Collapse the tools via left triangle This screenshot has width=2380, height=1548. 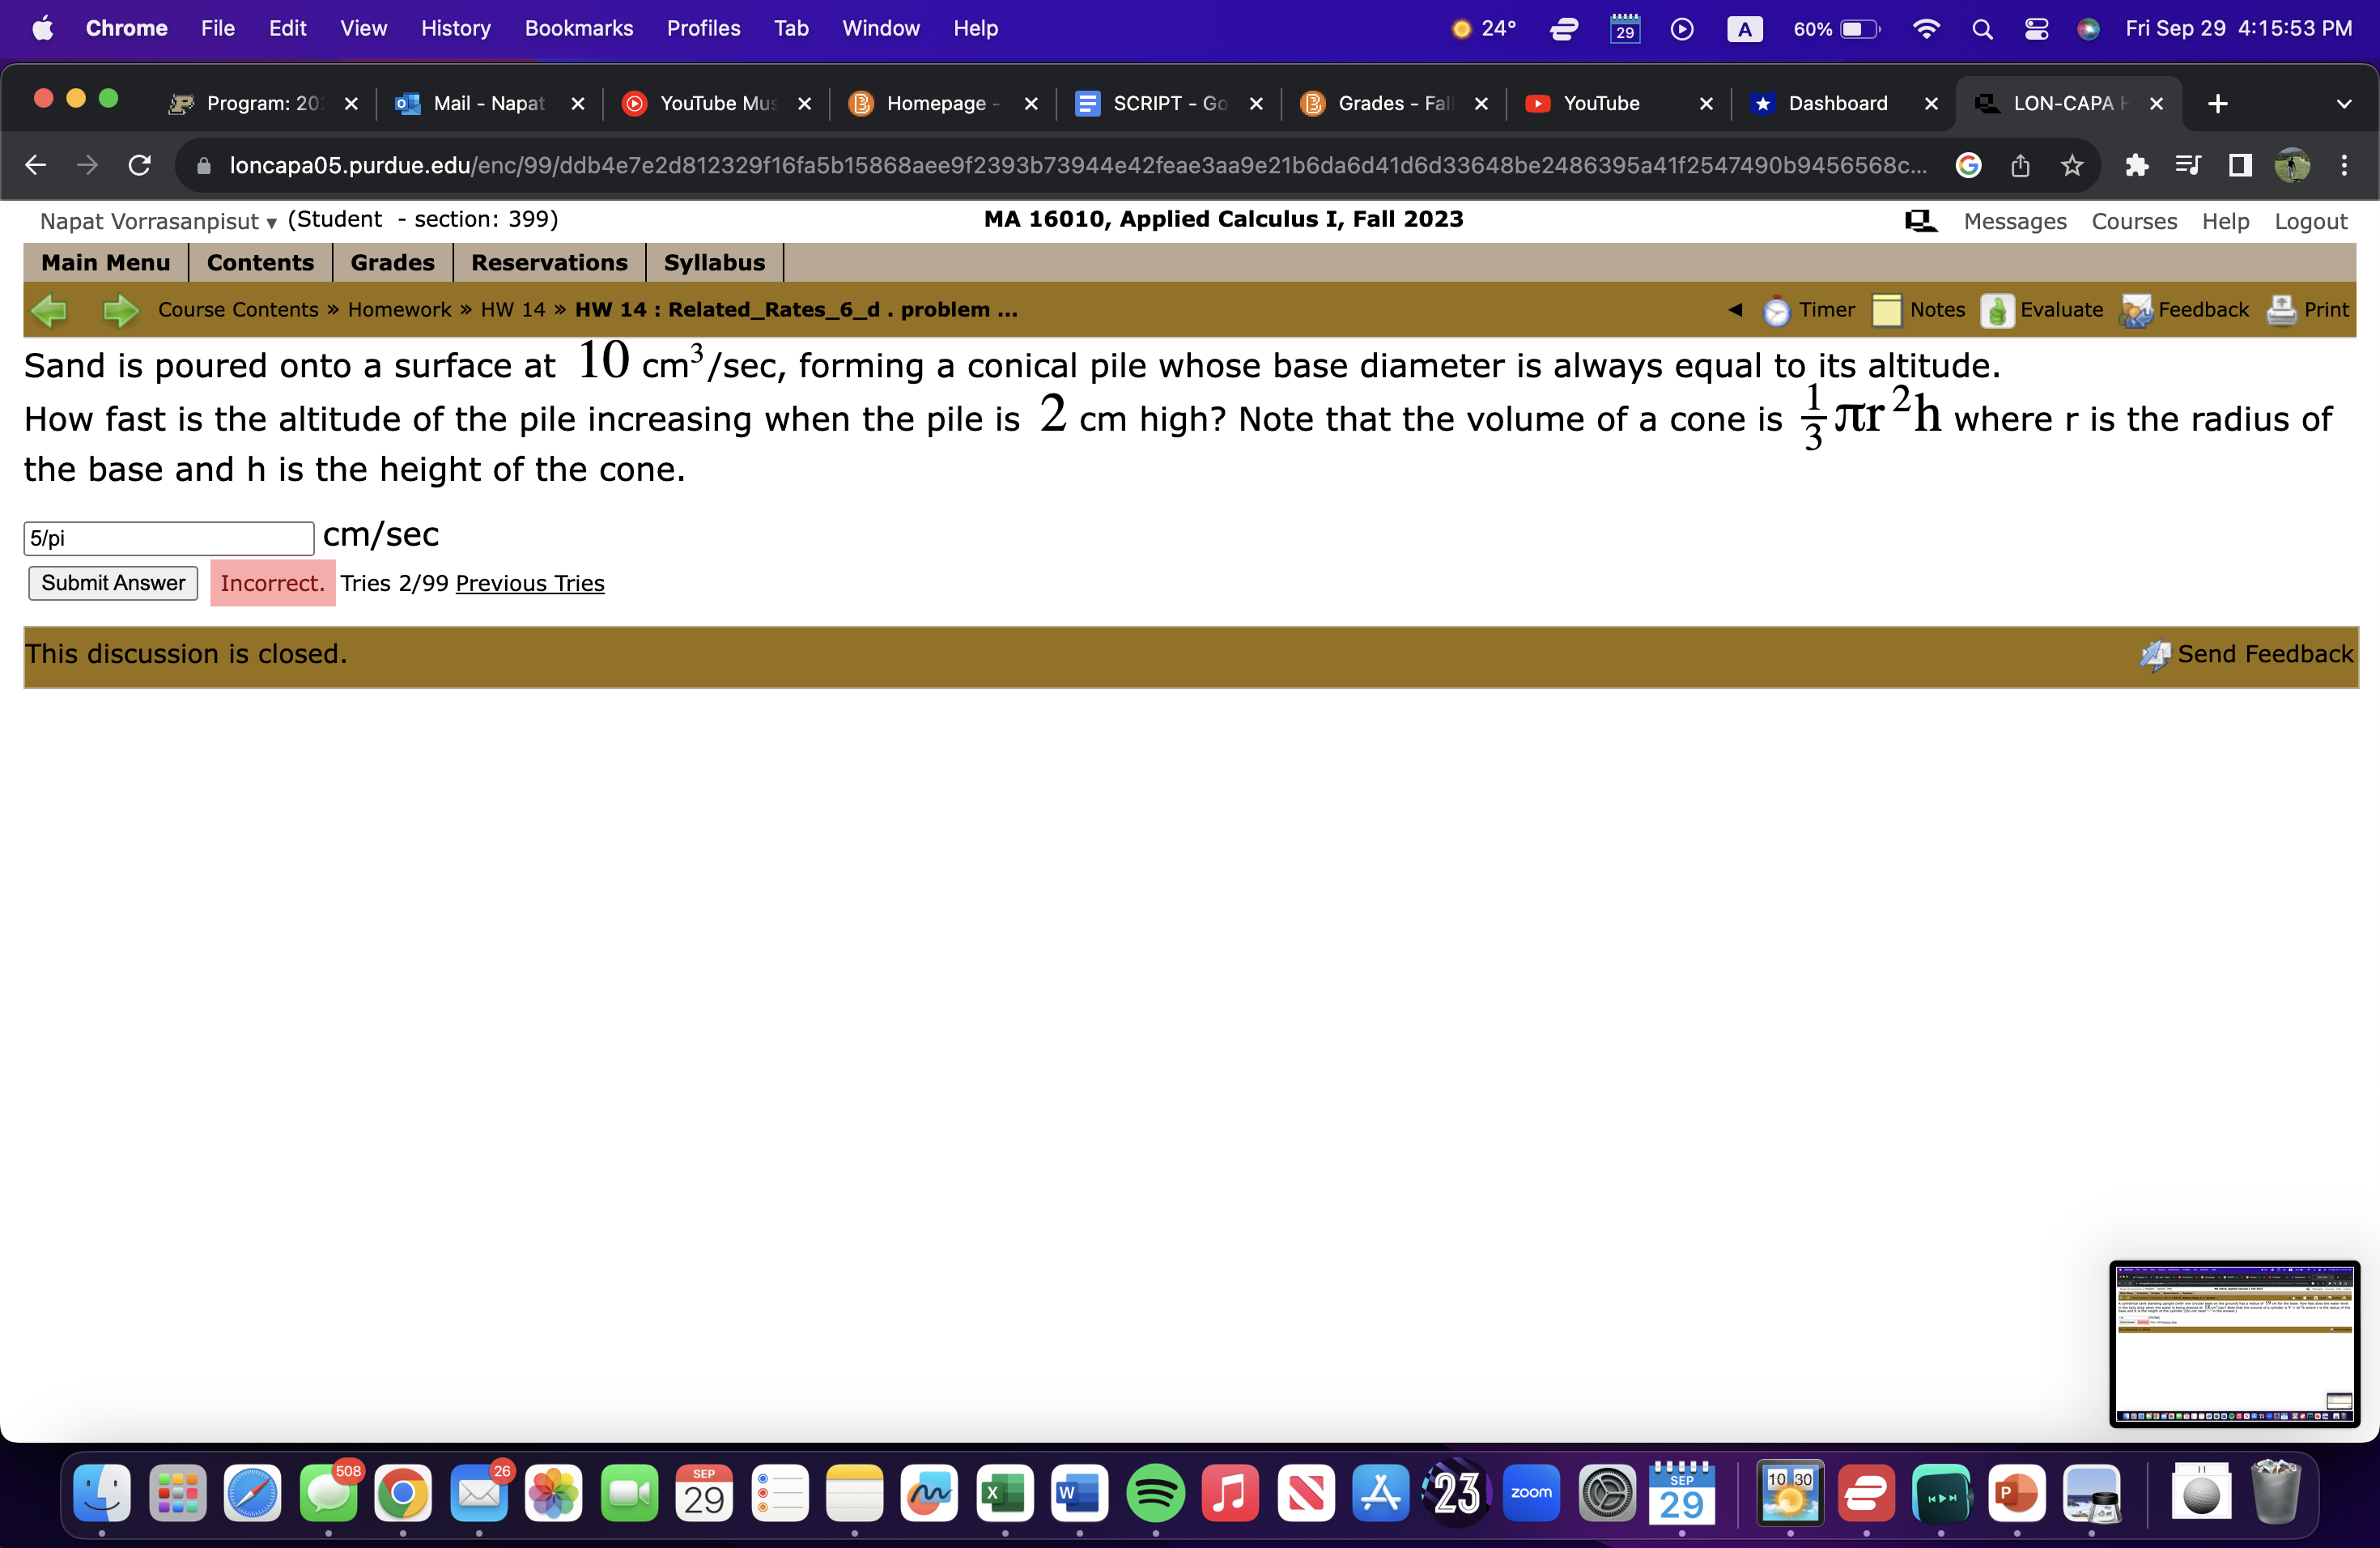[x=1735, y=310]
